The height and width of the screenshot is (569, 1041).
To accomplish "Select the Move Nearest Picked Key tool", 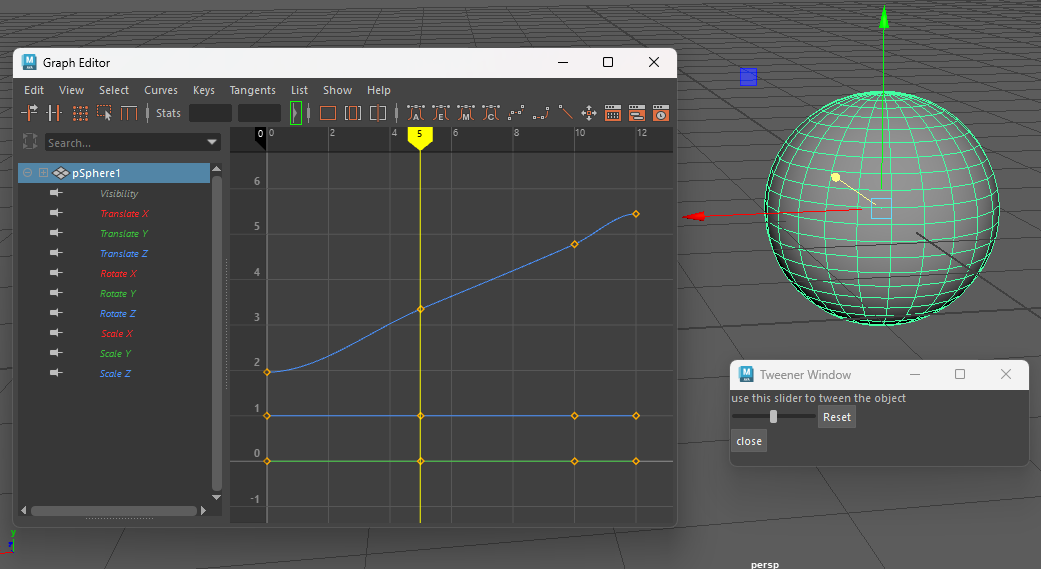I will click(29, 113).
